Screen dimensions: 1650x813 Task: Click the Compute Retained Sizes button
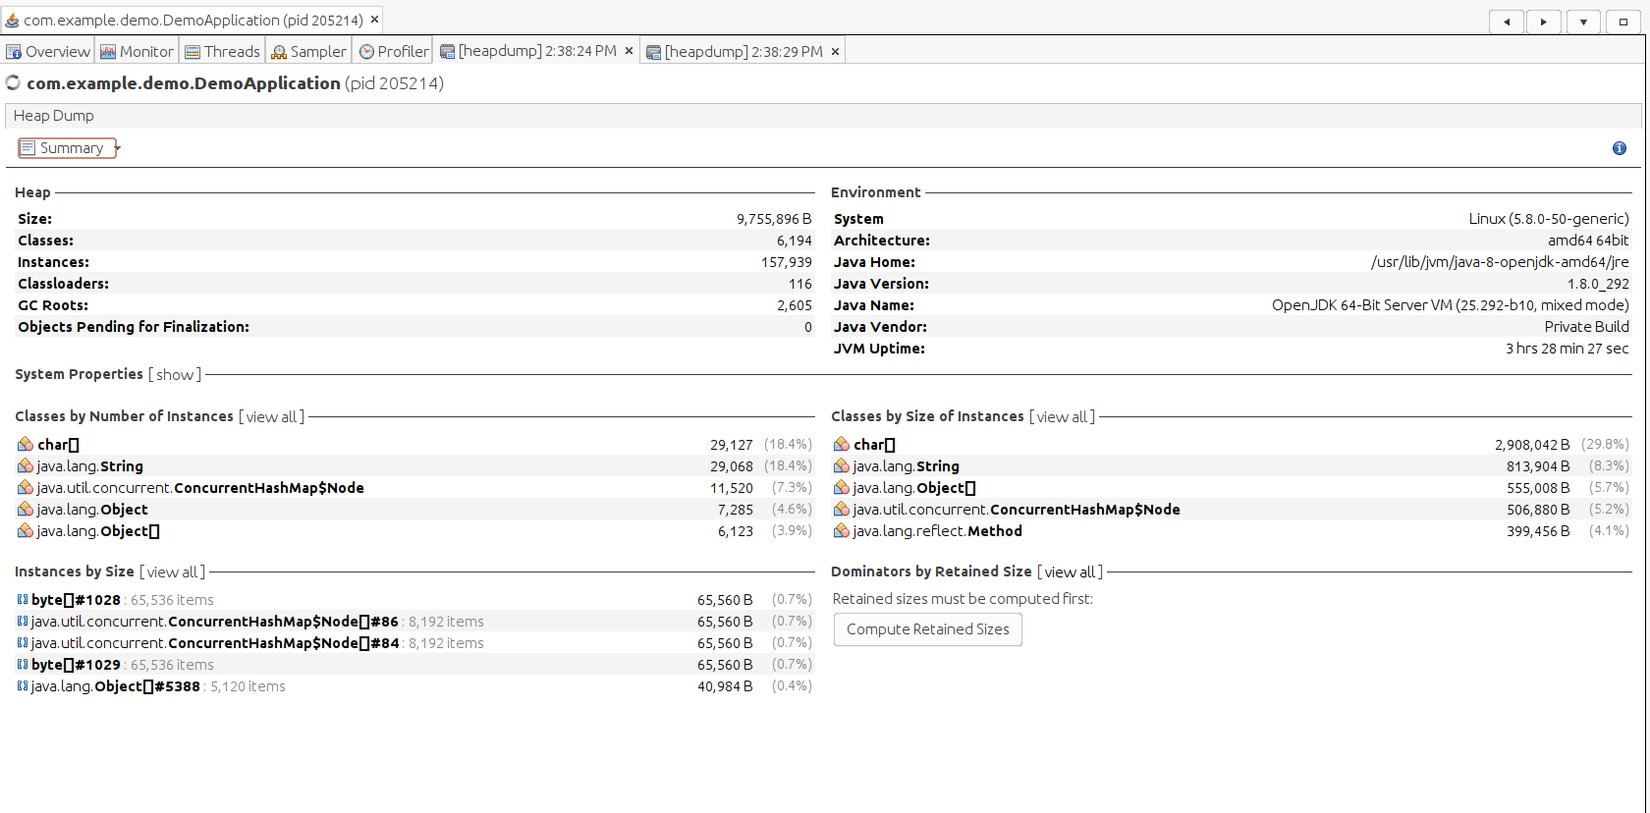(928, 629)
